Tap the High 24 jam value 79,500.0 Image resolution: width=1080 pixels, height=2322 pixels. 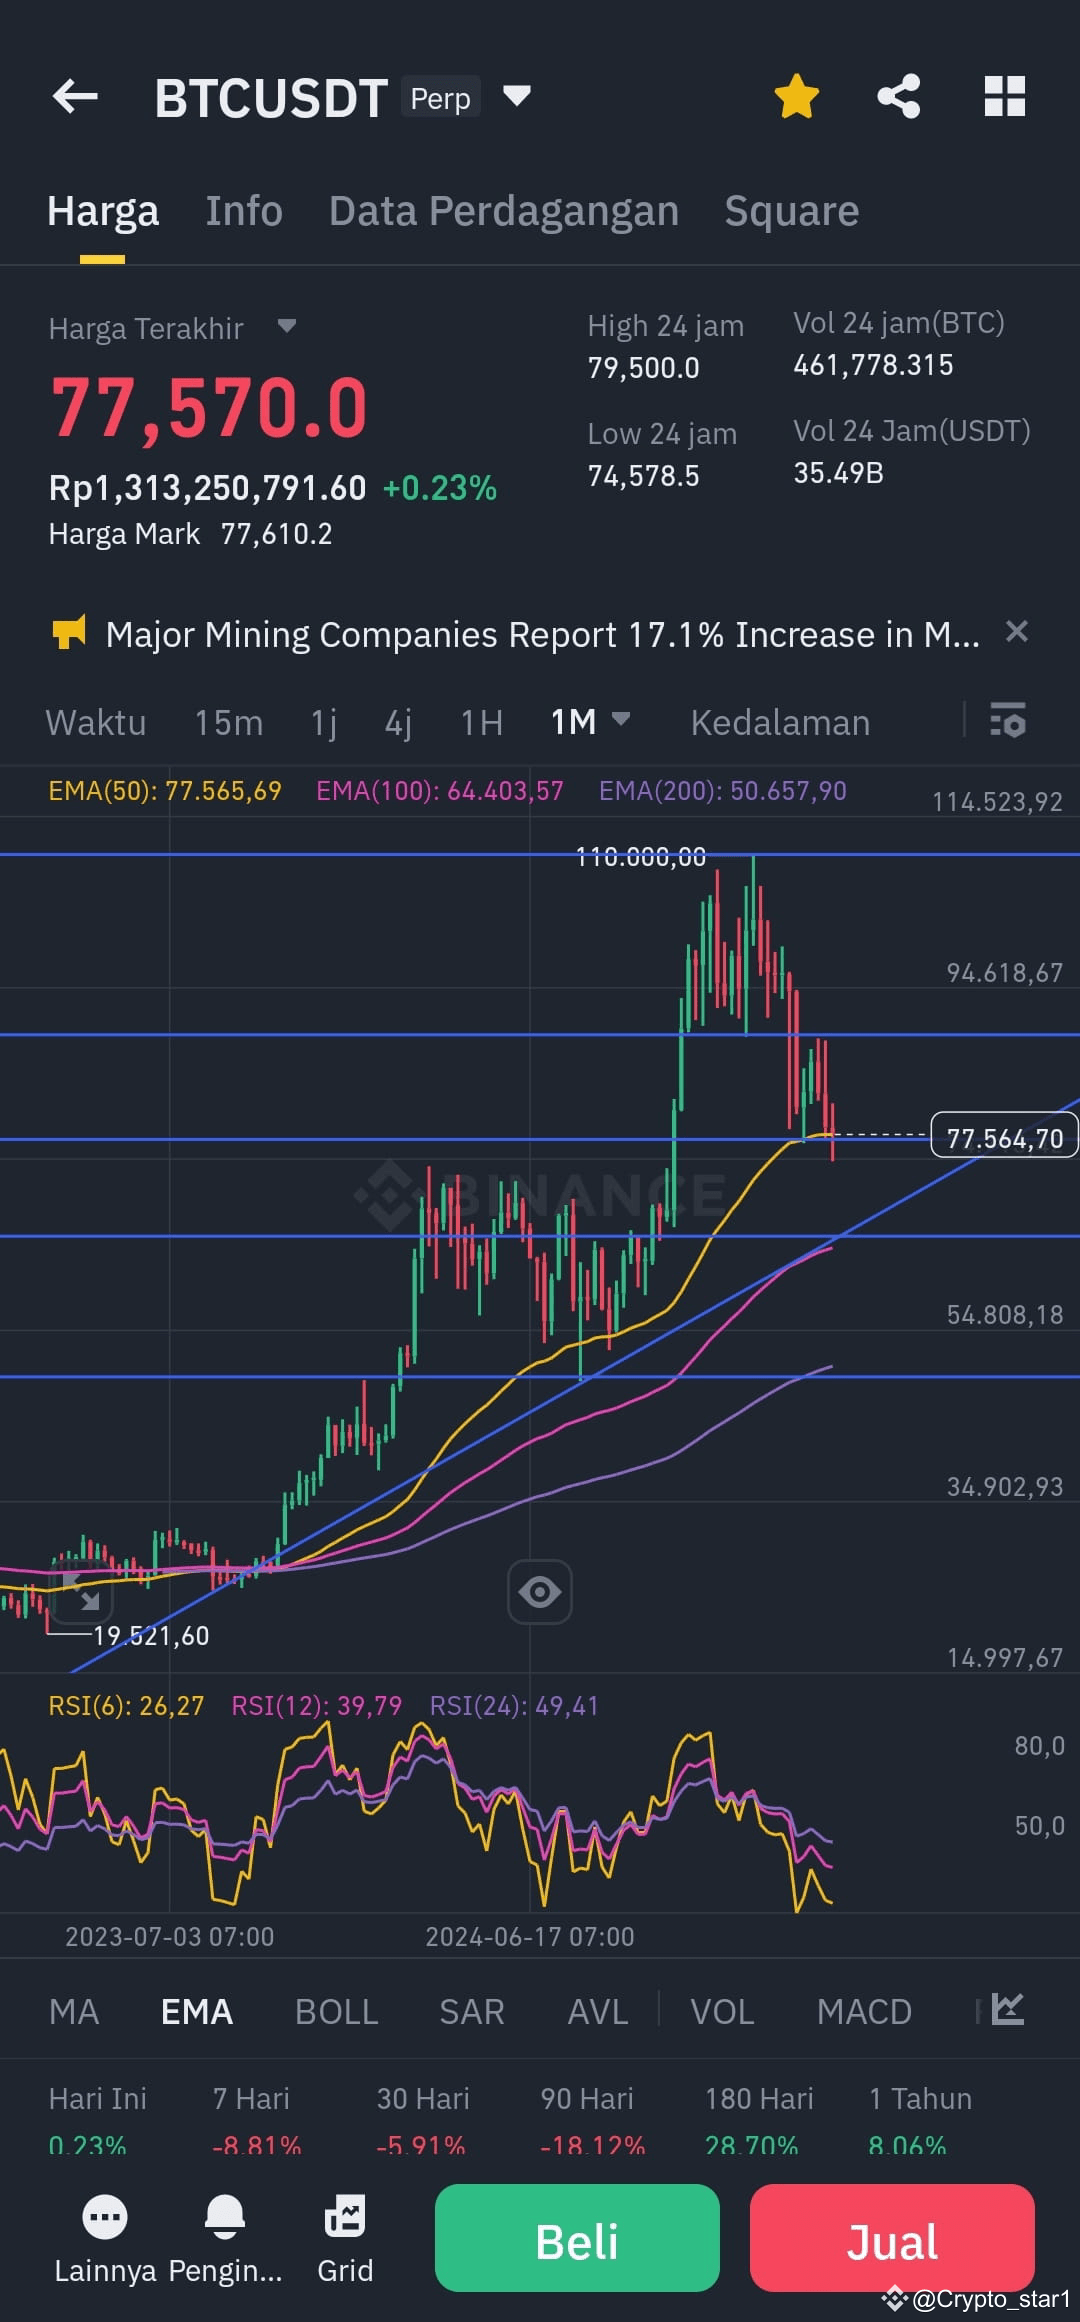643,368
